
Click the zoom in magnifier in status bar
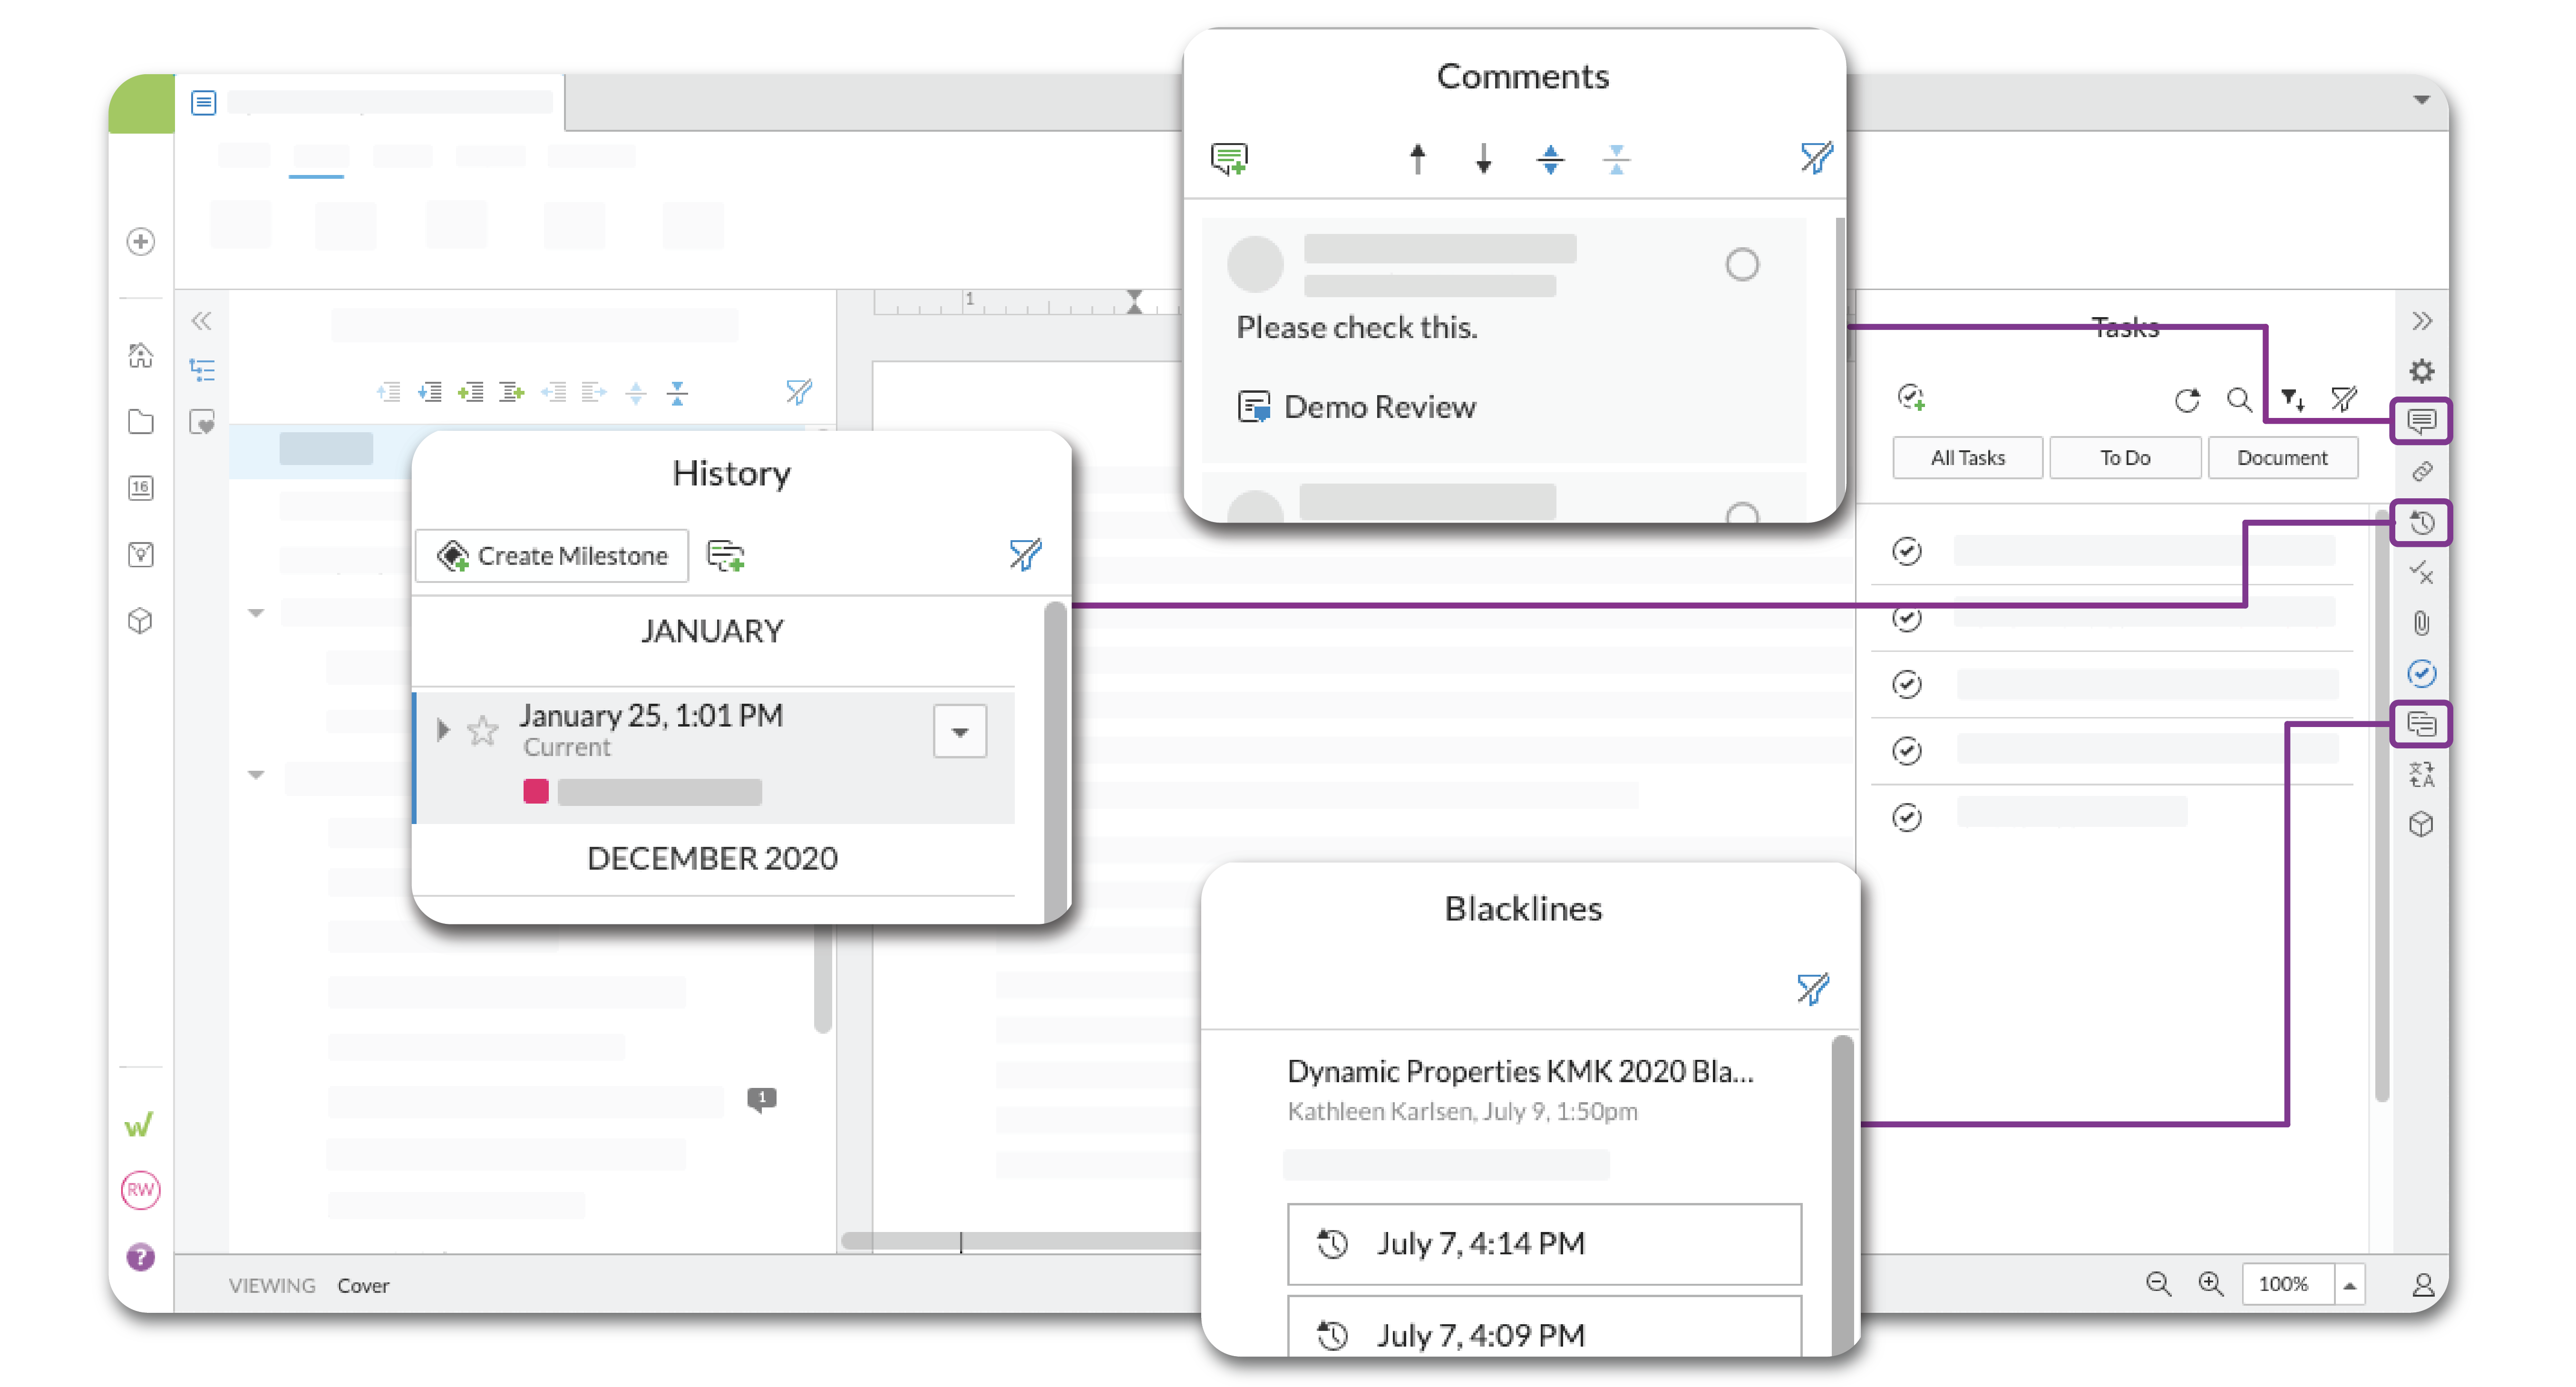tap(2210, 1283)
